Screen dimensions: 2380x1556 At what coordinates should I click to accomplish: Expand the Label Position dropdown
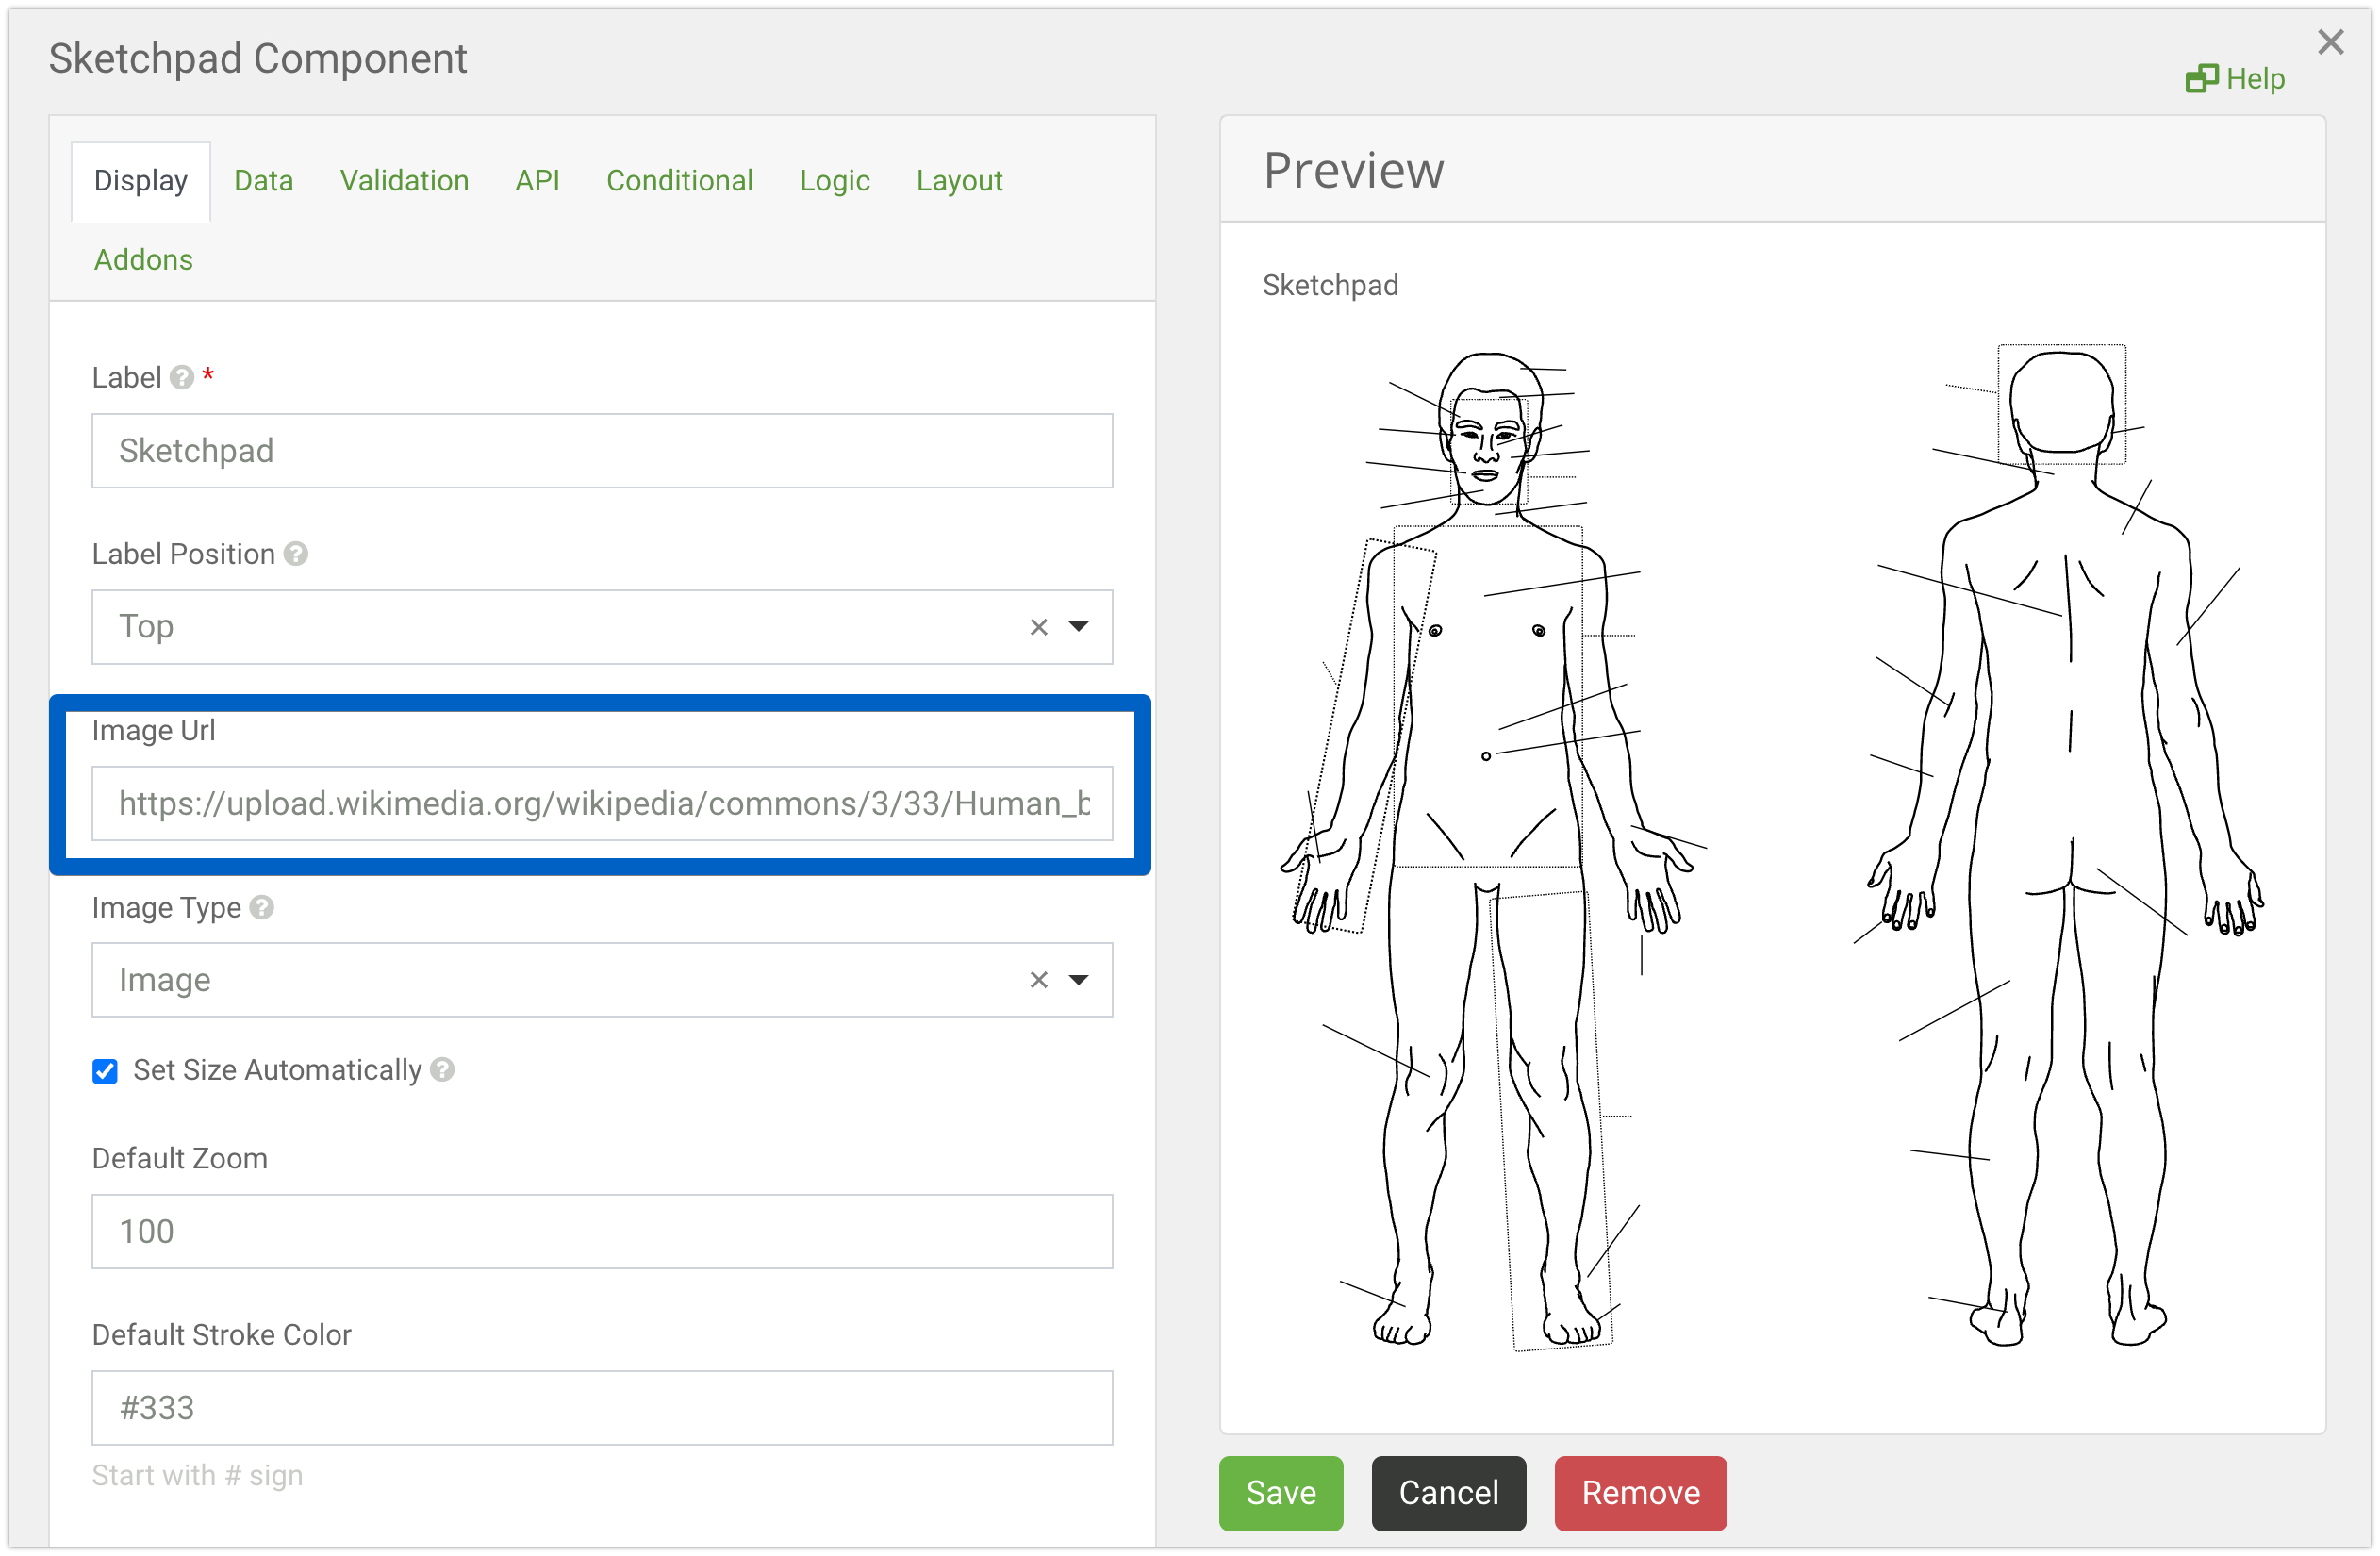point(1078,627)
